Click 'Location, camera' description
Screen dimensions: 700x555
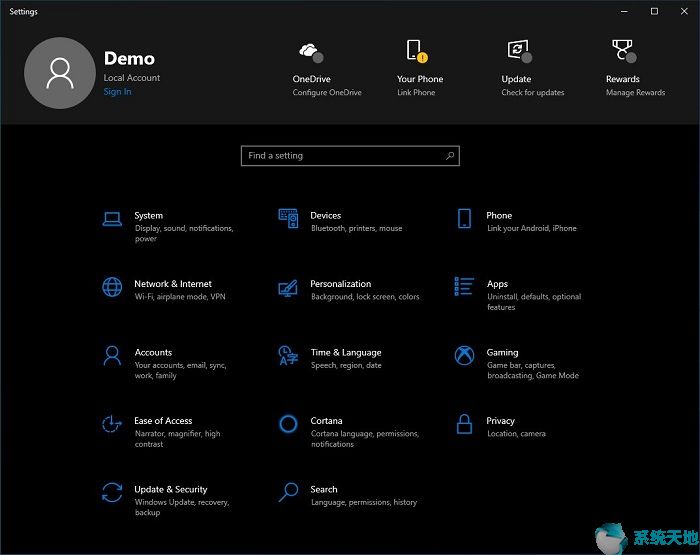pos(516,434)
